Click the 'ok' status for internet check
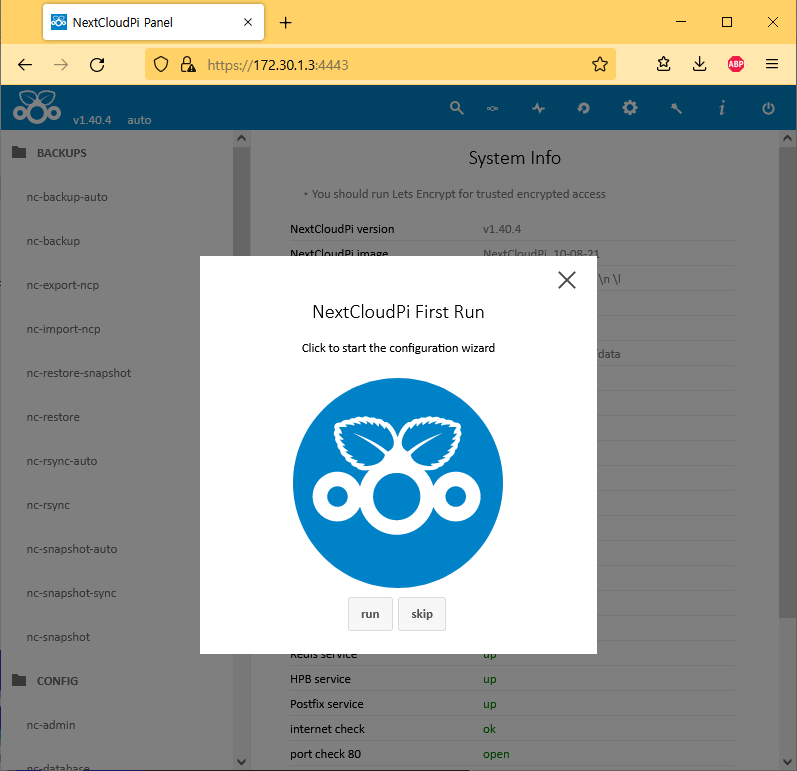This screenshot has width=797, height=771. coord(489,729)
